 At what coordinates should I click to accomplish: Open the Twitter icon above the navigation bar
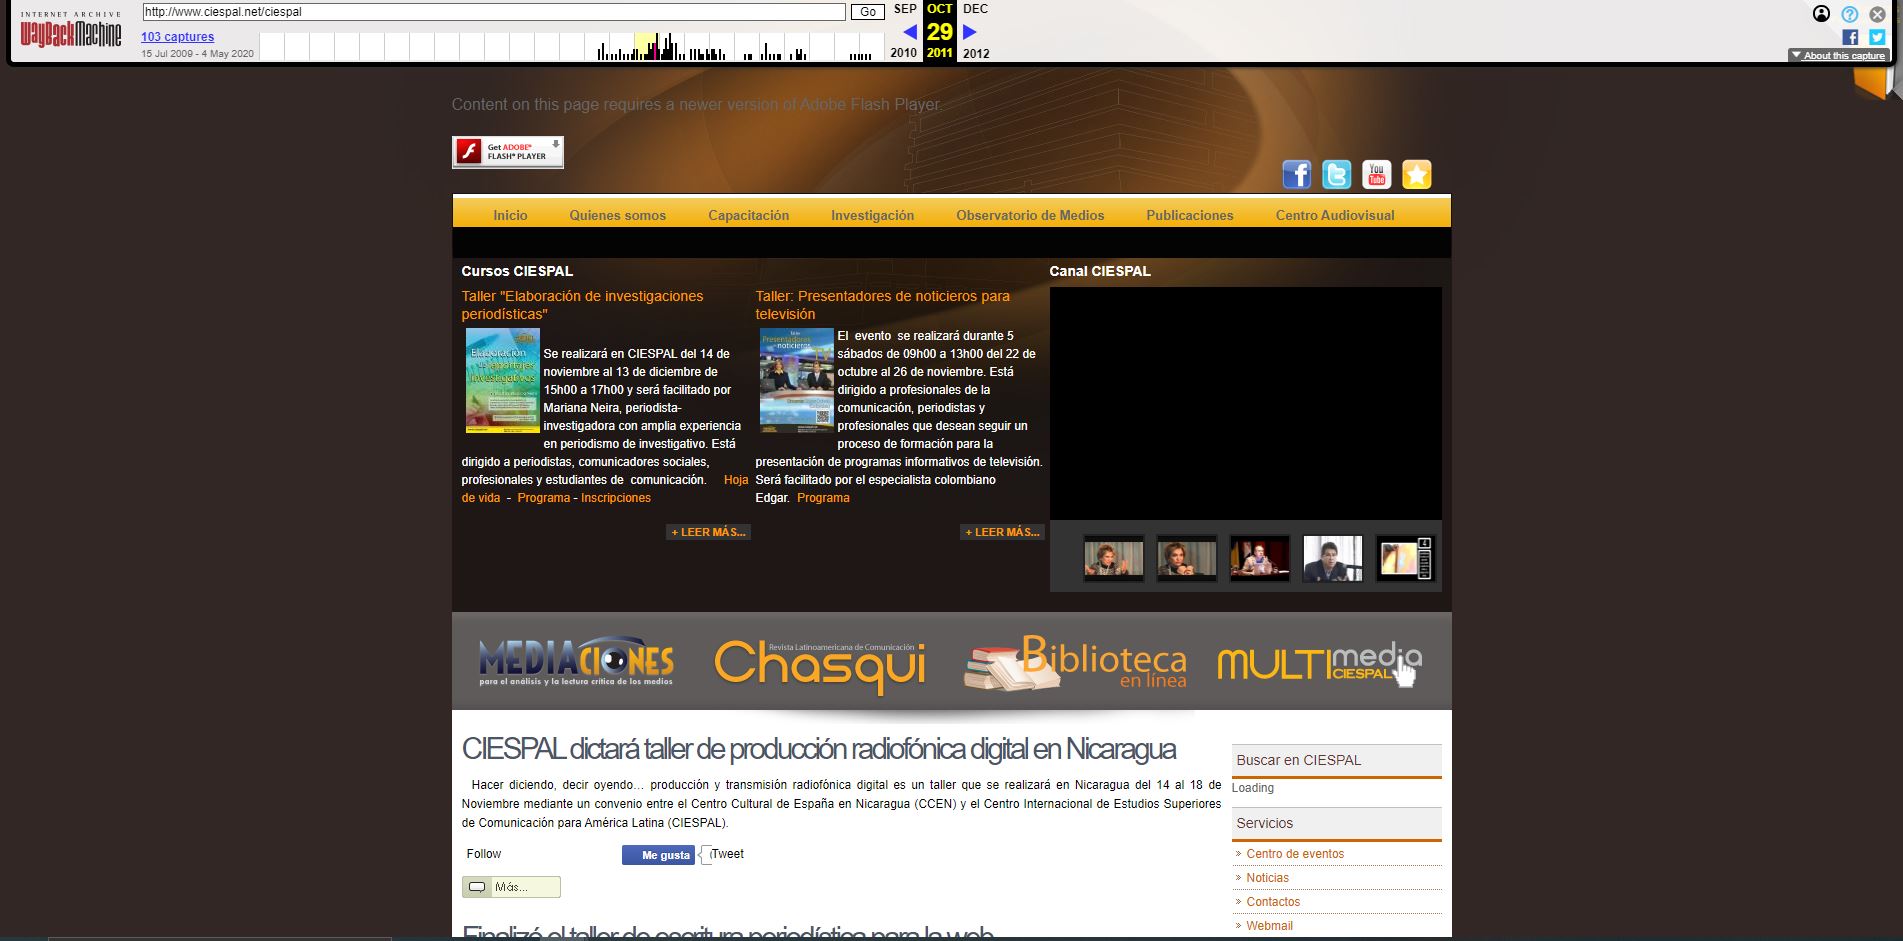pos(1336,175)
